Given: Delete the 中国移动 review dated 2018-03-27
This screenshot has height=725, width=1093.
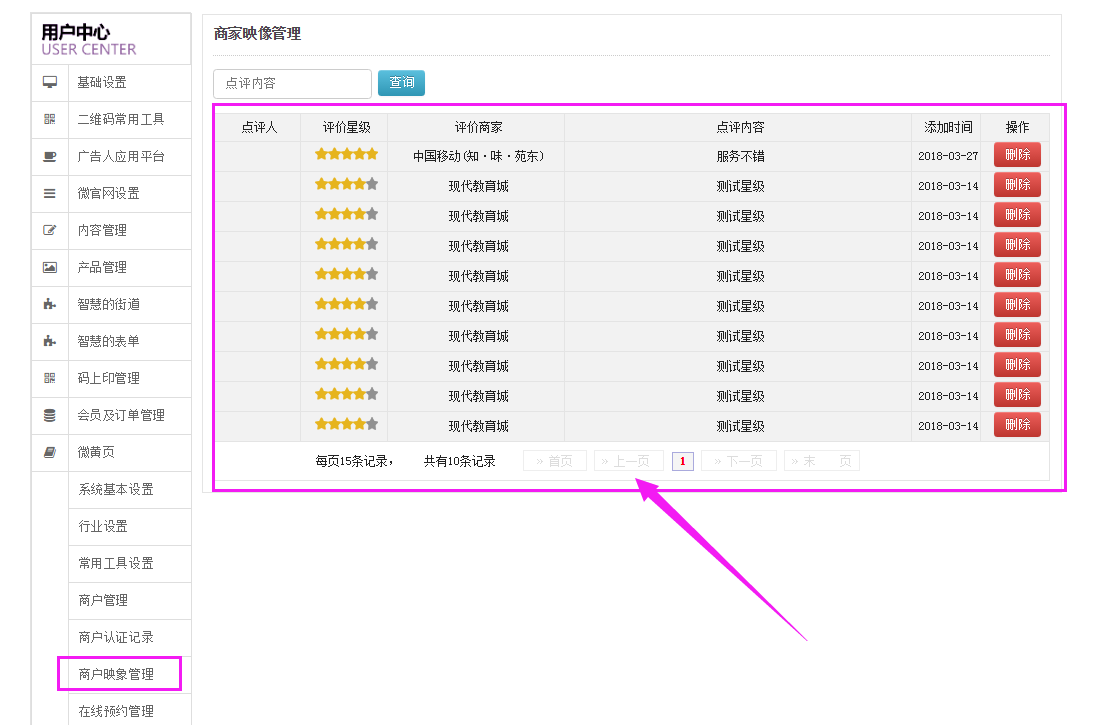Looking at the screenshot, I should coord(1016,155).
